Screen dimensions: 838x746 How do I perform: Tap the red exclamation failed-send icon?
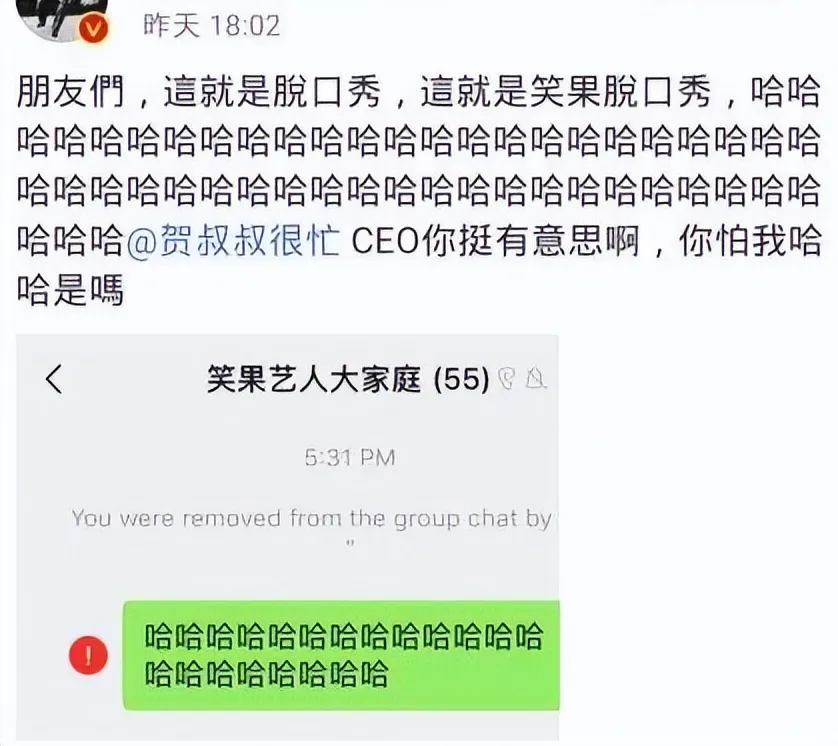coord(88,655)
